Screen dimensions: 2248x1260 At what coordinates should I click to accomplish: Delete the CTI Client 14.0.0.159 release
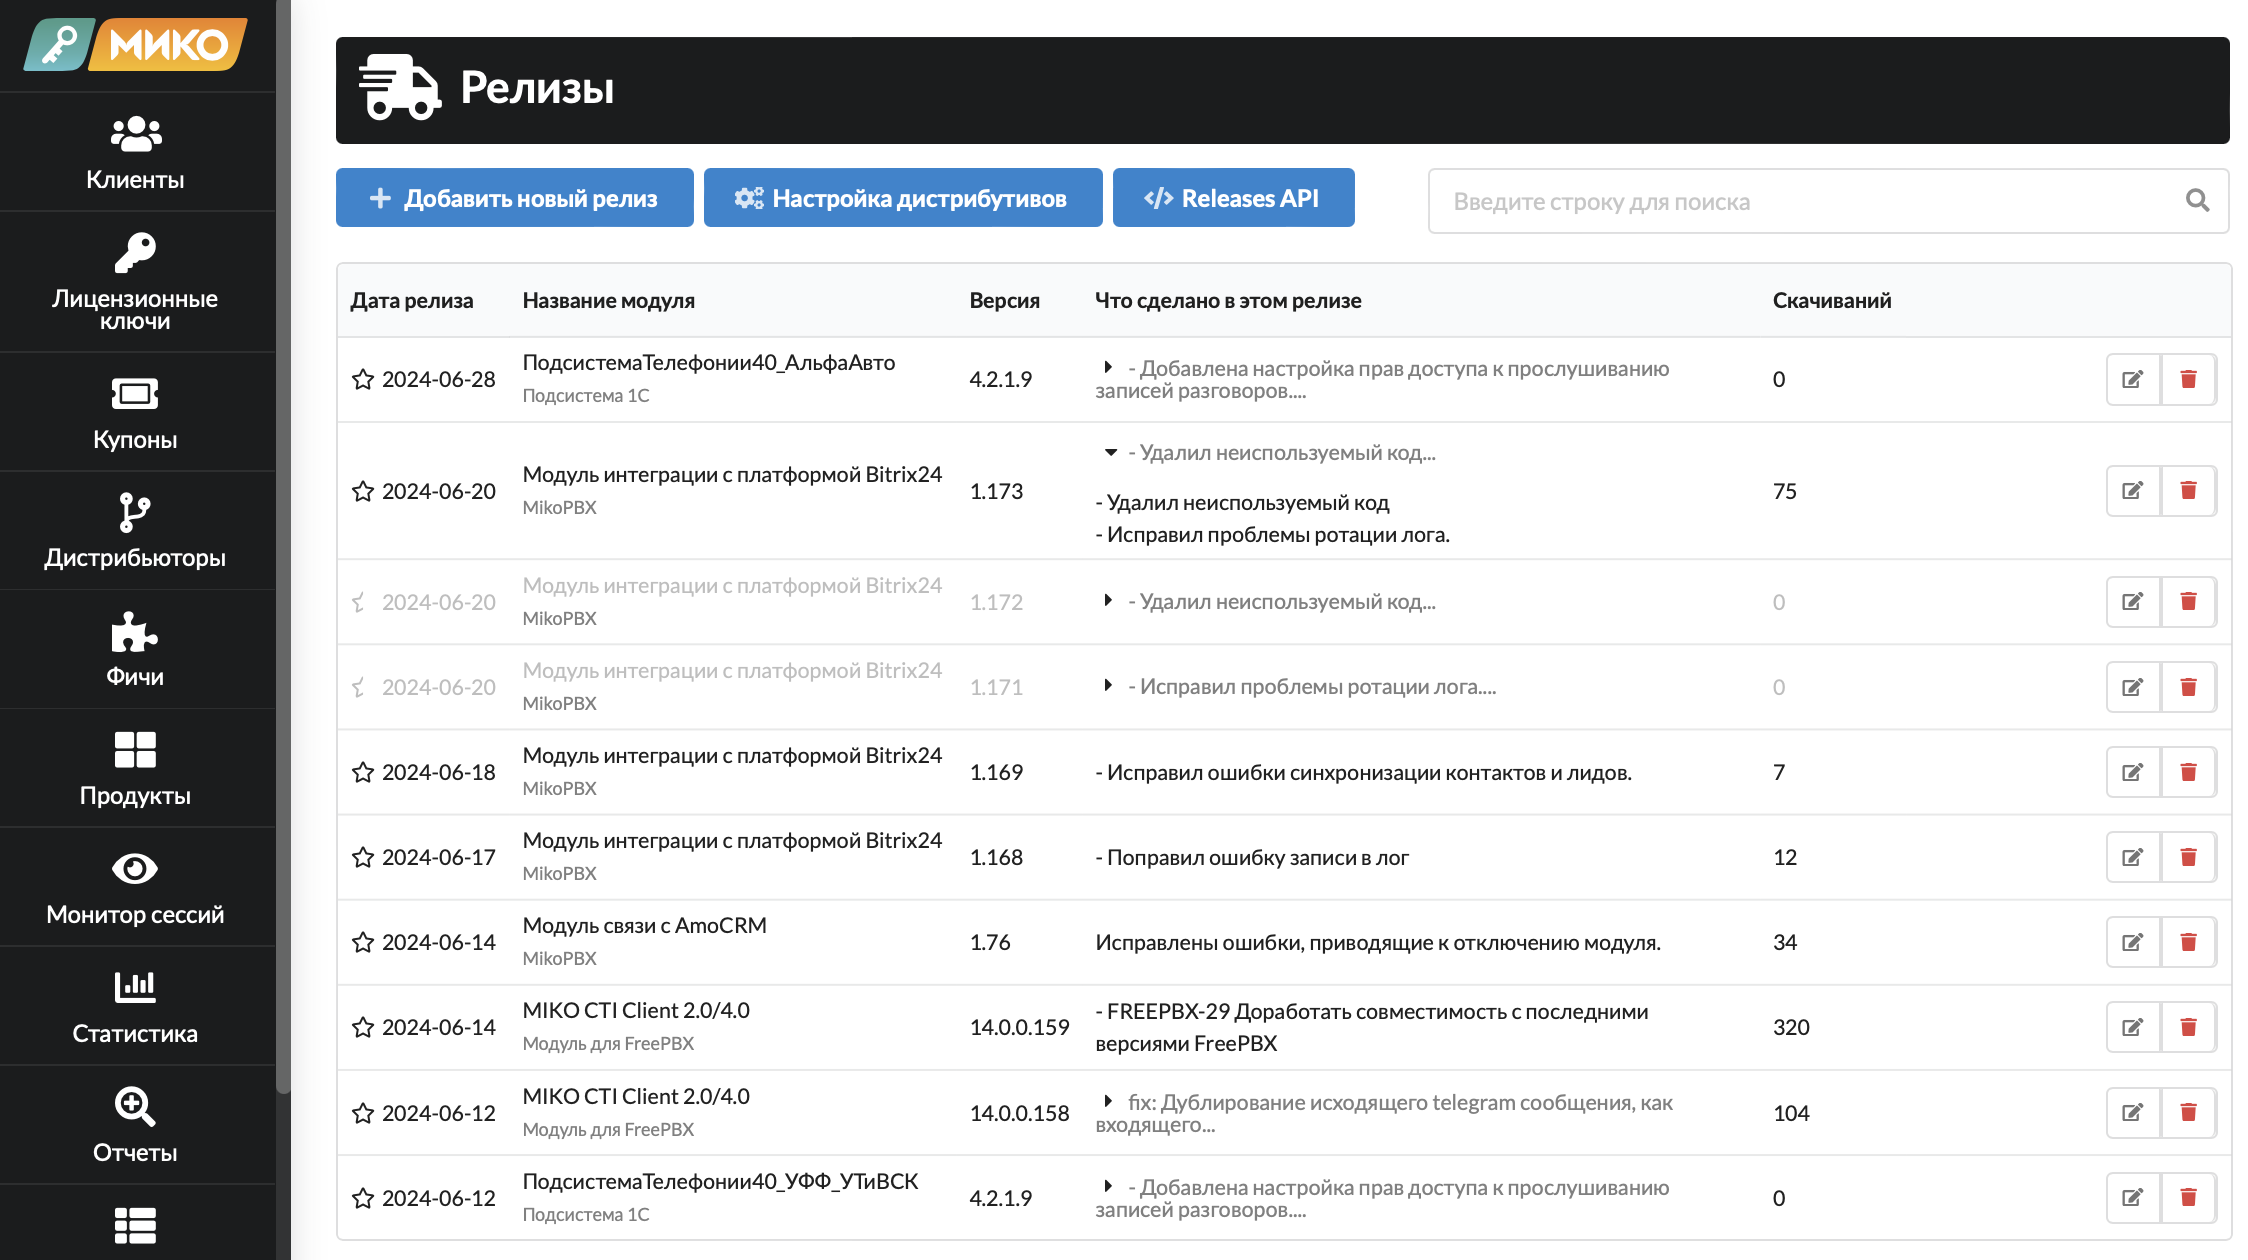pyautogui.click(x=2189, y=1027)
